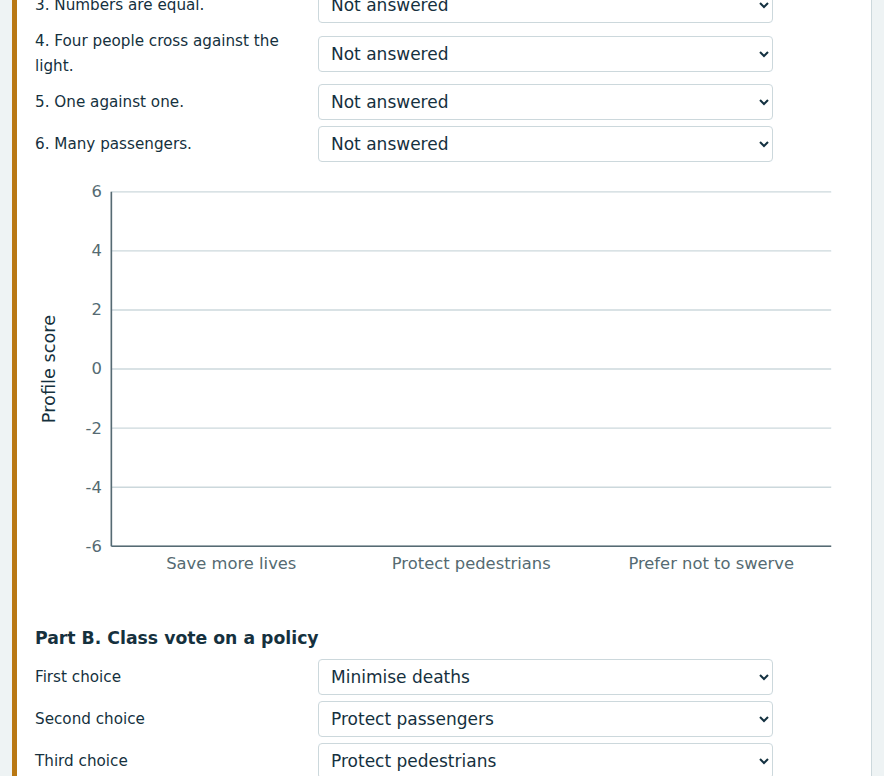Click the "First choice" field label

78,677
